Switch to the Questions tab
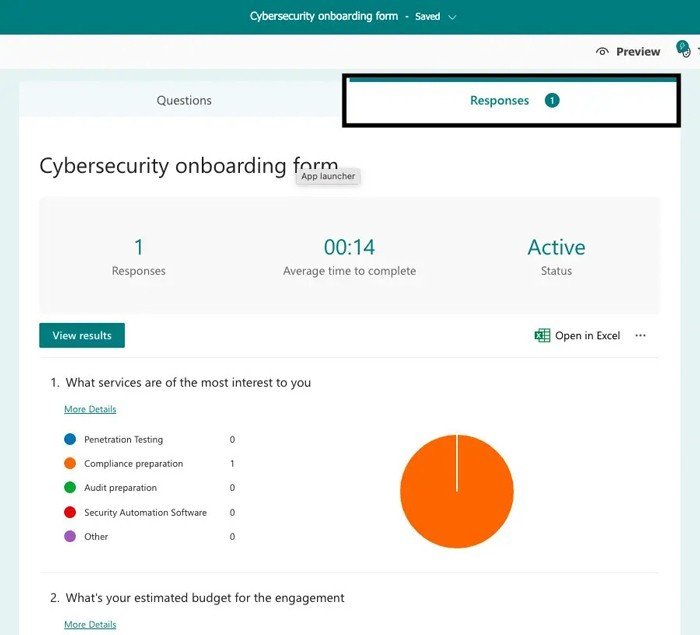 click(x=184, y=100)
